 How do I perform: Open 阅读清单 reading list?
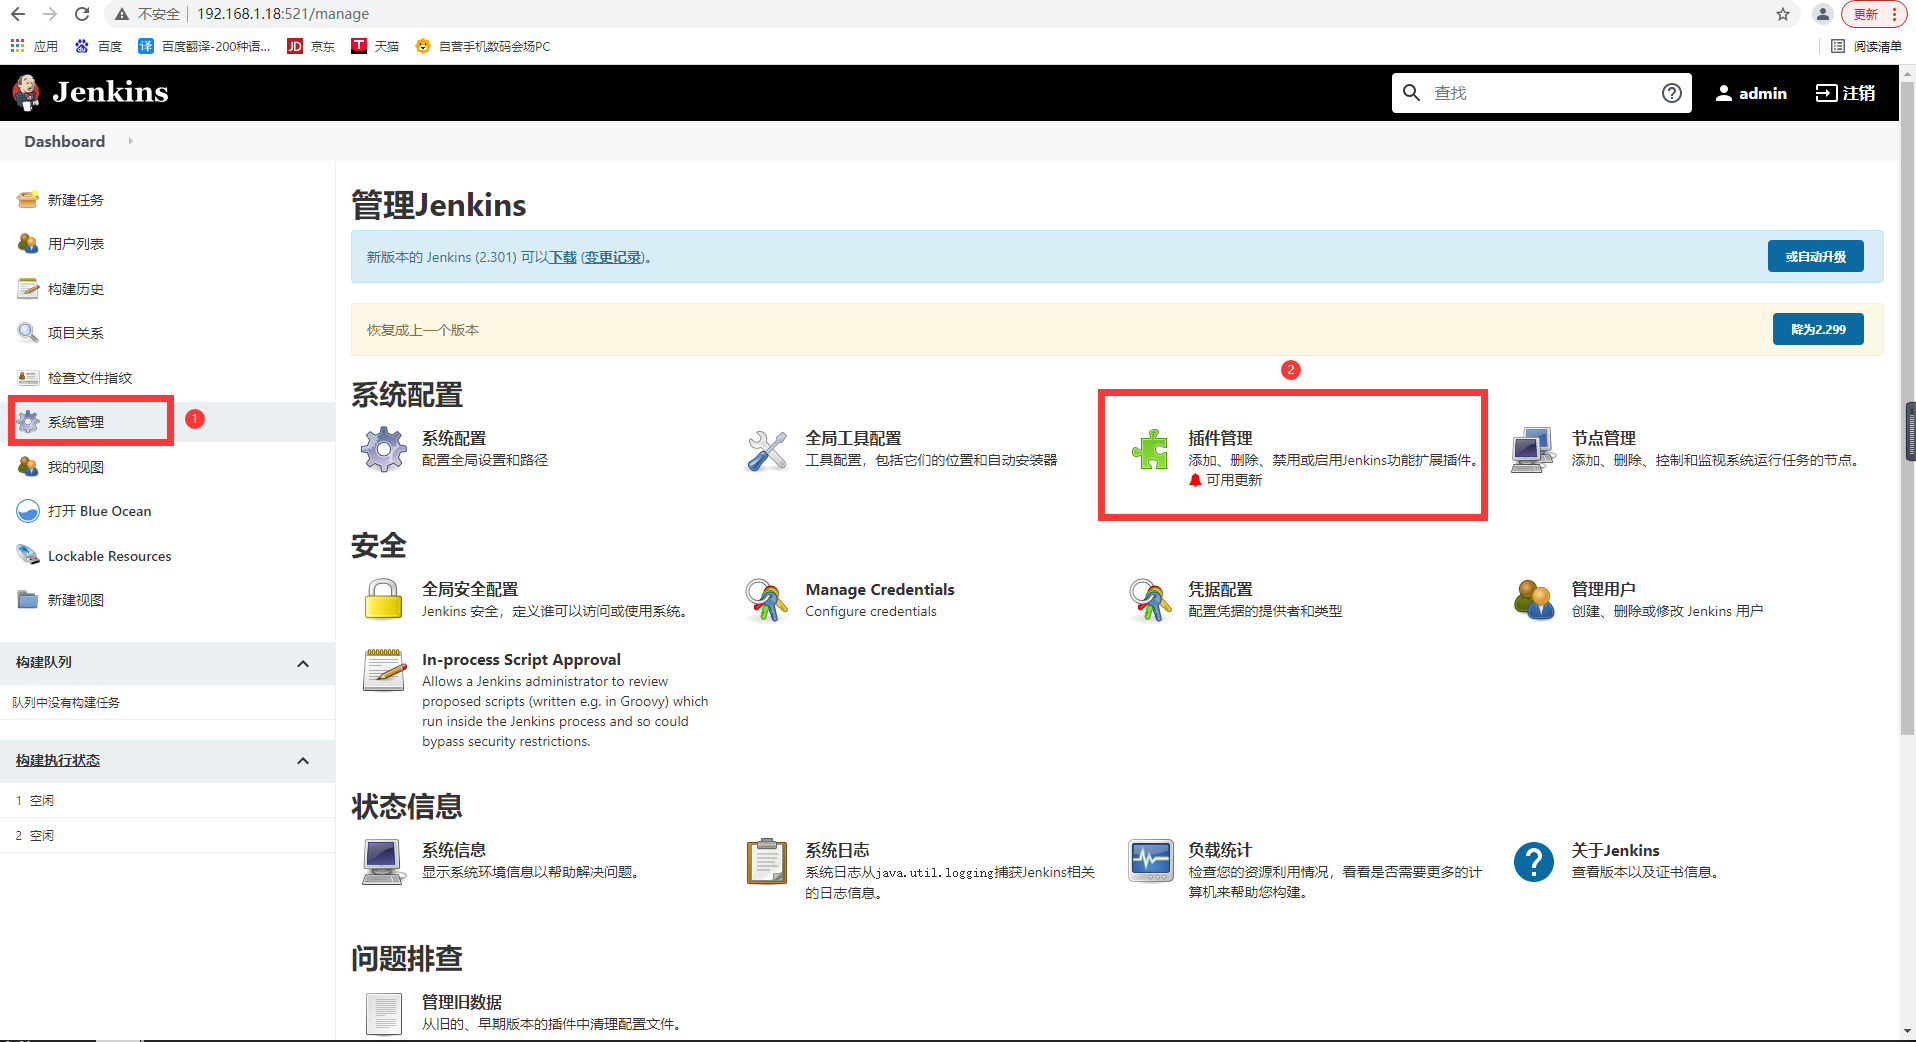coord(1866,46)
